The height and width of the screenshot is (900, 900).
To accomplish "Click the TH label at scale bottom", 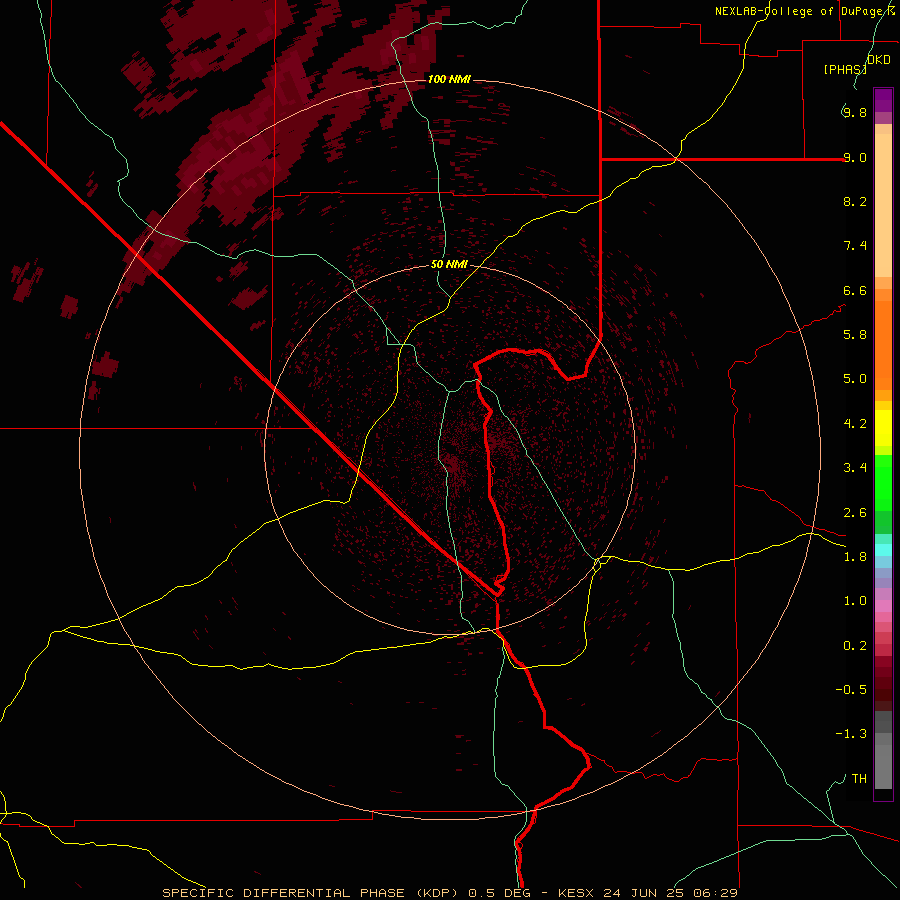I will point(859,779).
